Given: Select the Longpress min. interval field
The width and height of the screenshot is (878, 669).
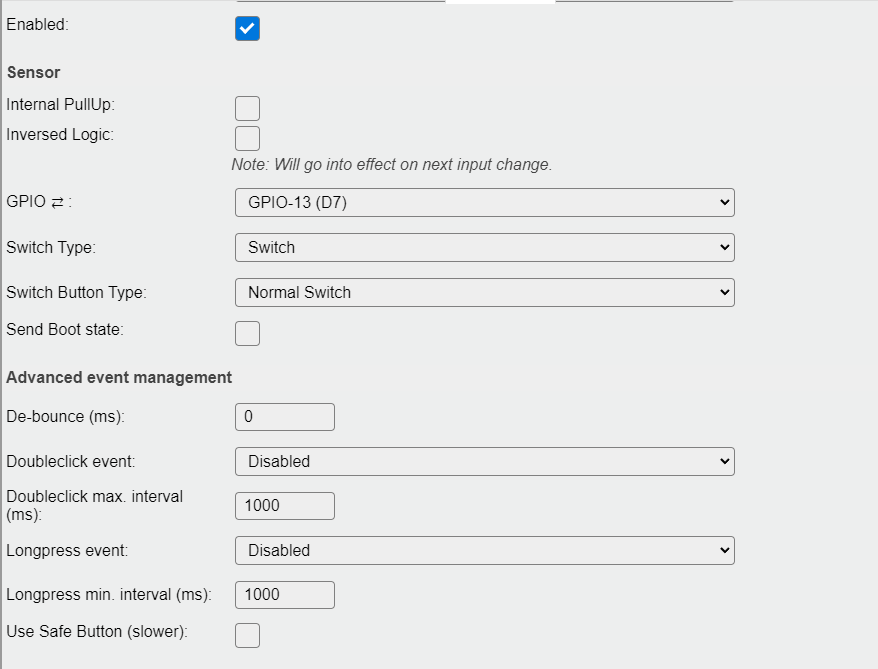Looking at the screenshot, I should coord(284,595).
